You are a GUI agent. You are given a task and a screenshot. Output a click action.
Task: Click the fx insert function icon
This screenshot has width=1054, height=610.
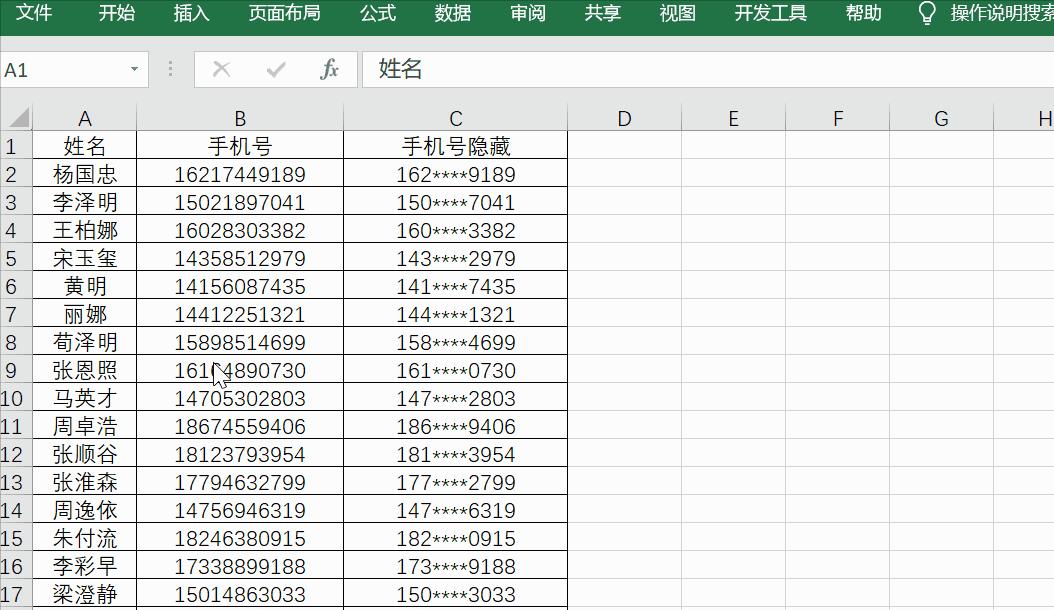(330, 70)
